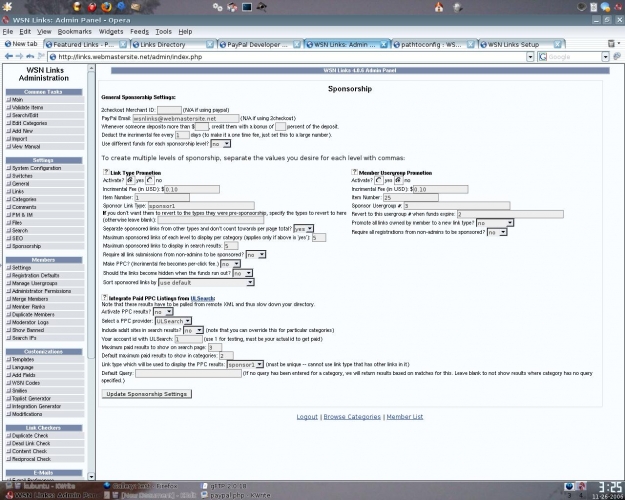Image resolution: width=625 pixels, height=500 pixels.
Task: Click the Browse Categories link
Action: click(352, 416)
